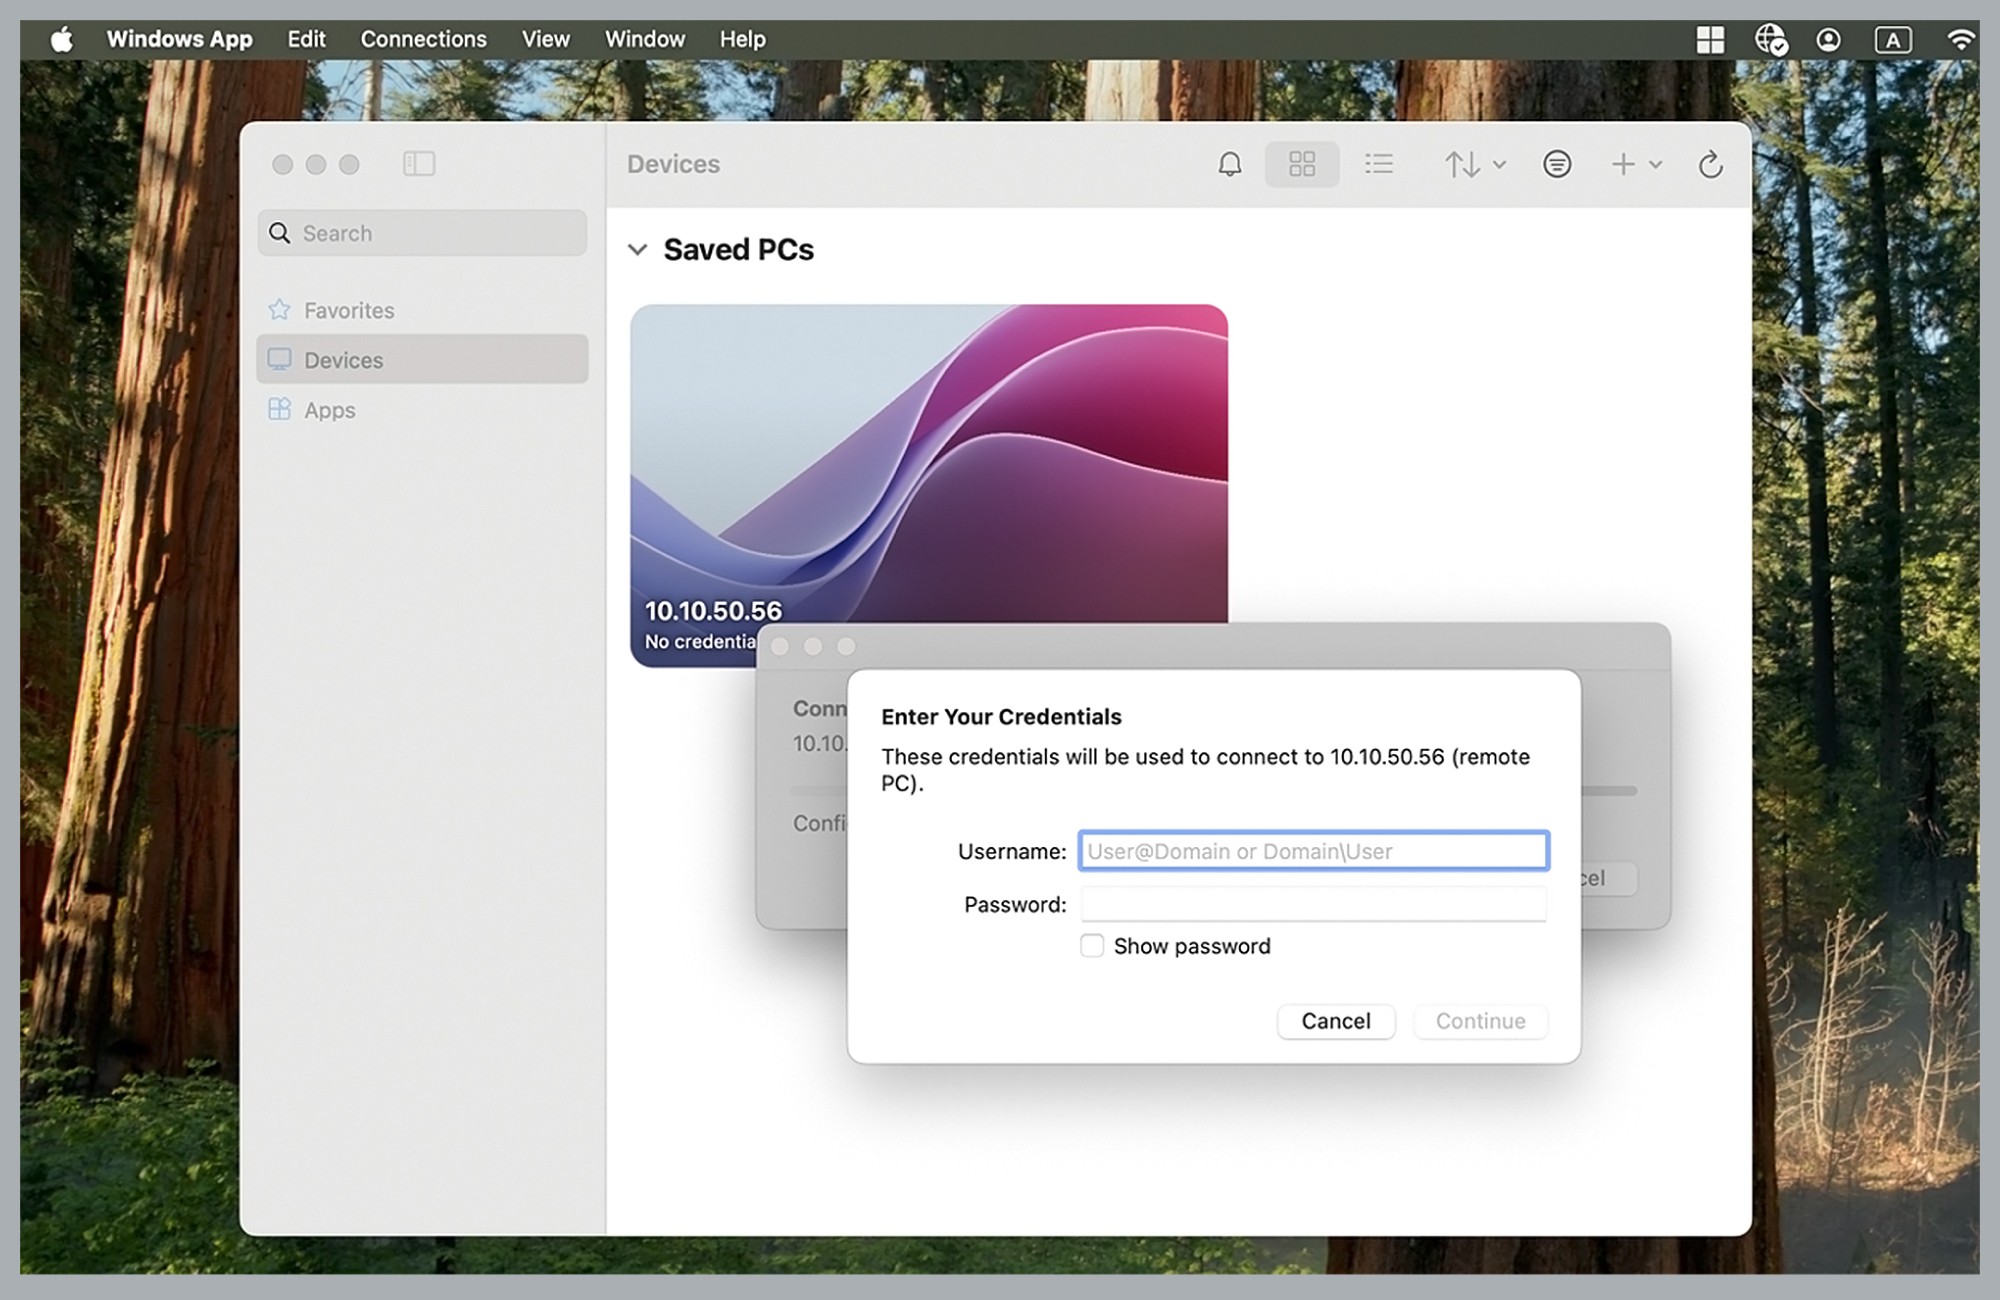Screen dimensions: 2000x1300
Task: Open the Connections menu
Action: [x=423, y=39]
